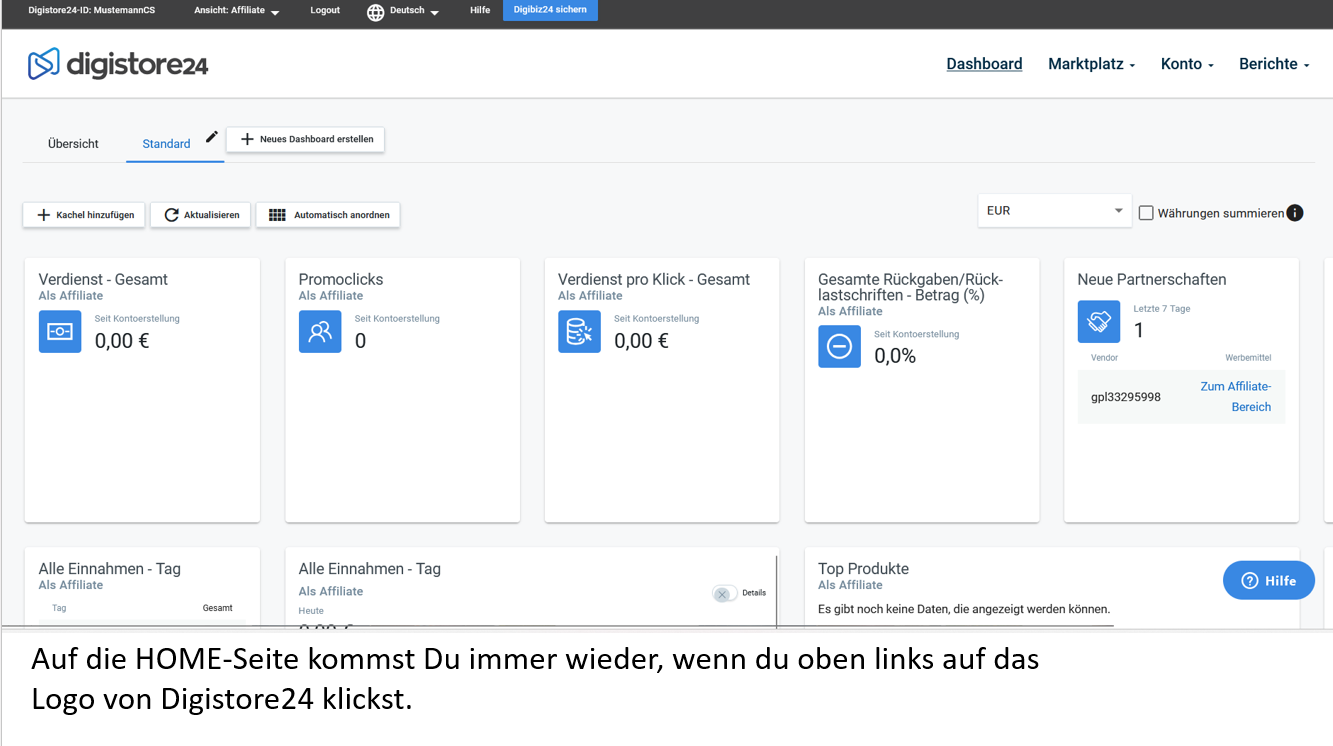This screenshot has width=1333, height=746.
Task: Click the pencil edit icon beside Standard
Action: (211, 137)
